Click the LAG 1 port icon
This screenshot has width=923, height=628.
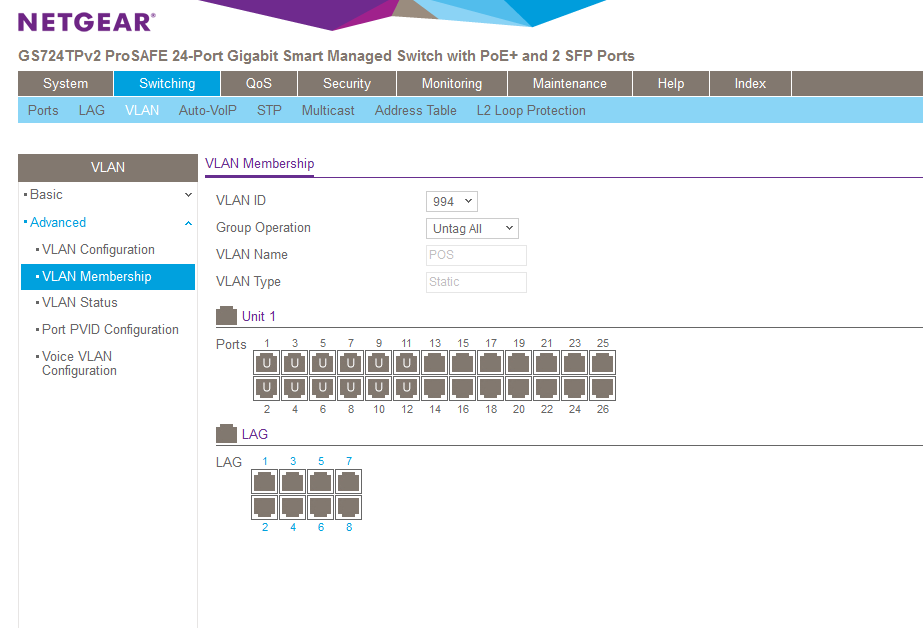pos(265,481)
